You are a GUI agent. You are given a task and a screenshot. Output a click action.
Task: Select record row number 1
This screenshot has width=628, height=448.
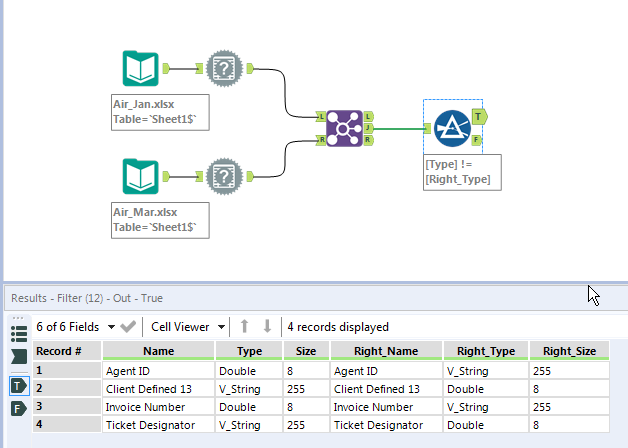tap(67, 370)
